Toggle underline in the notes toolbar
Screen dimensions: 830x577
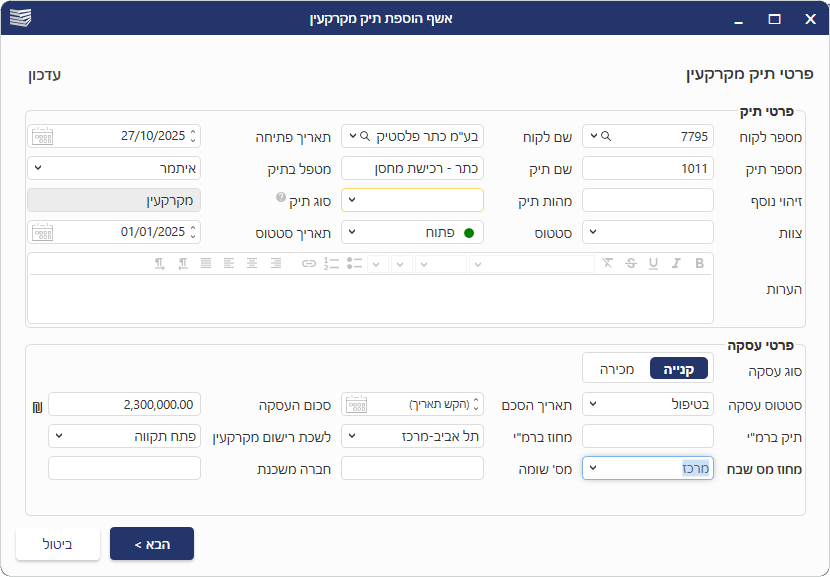point(653,263)
